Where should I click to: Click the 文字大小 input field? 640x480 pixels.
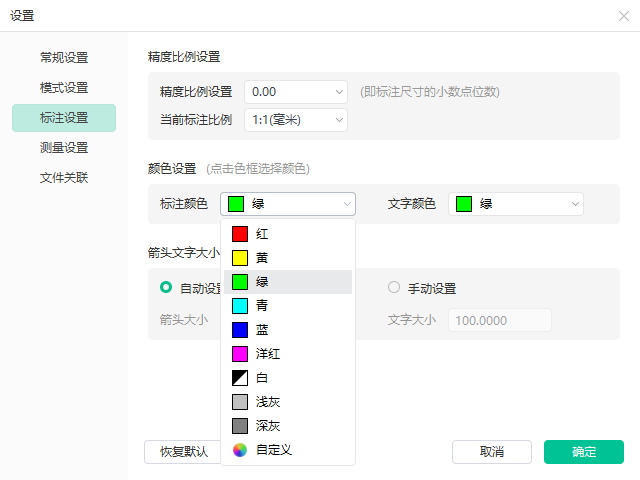500,320
